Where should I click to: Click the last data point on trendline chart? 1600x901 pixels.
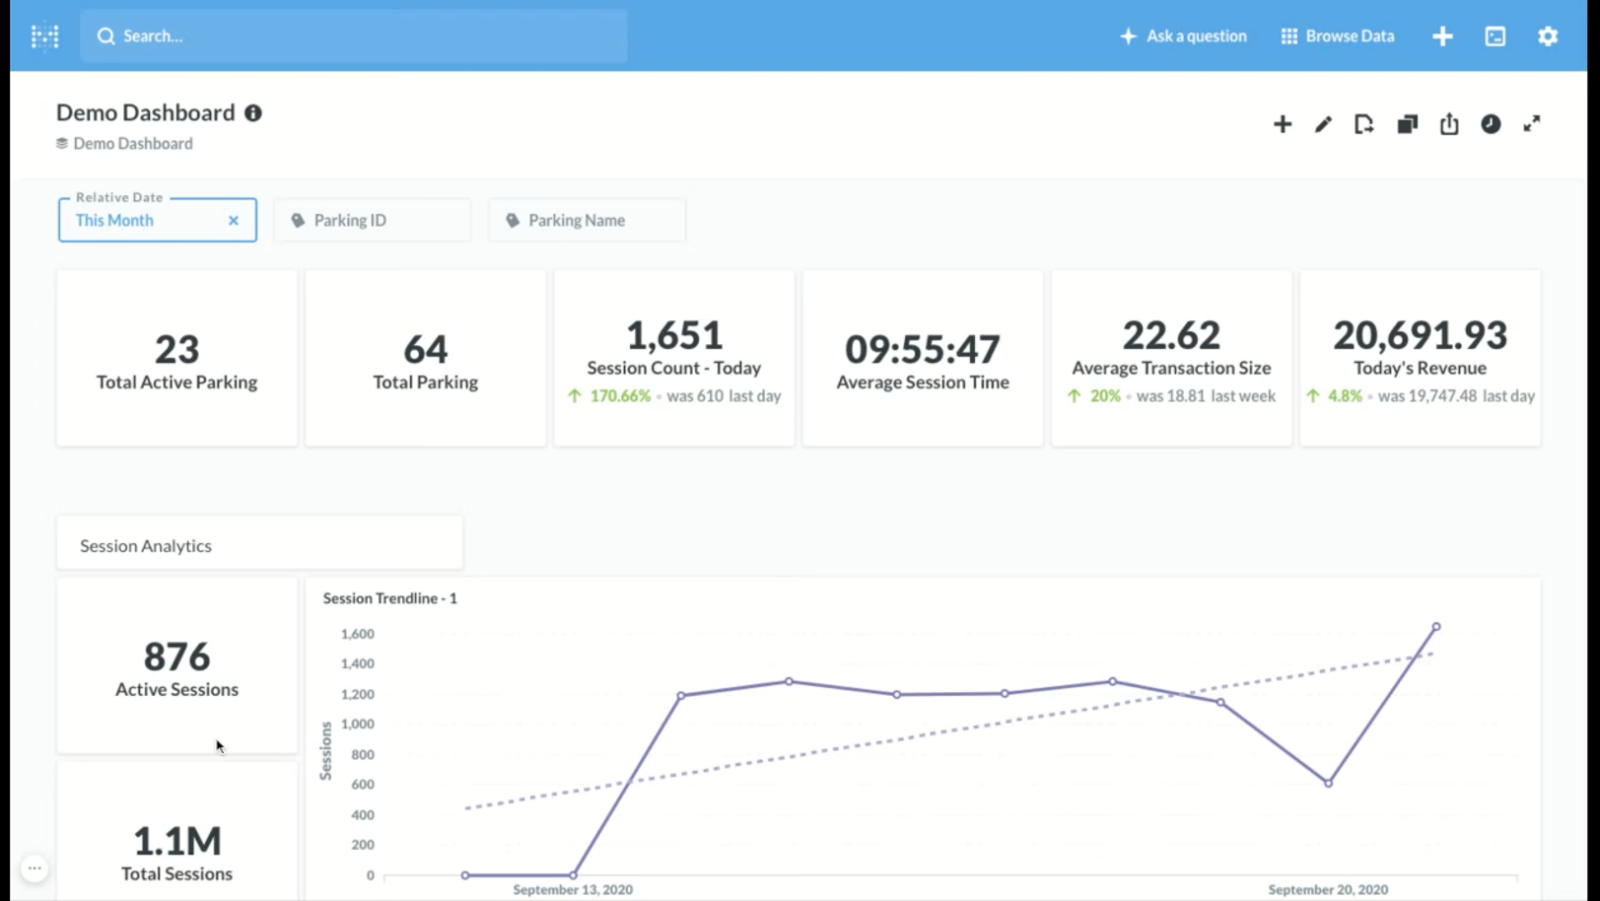click(x=1436, y=627)
